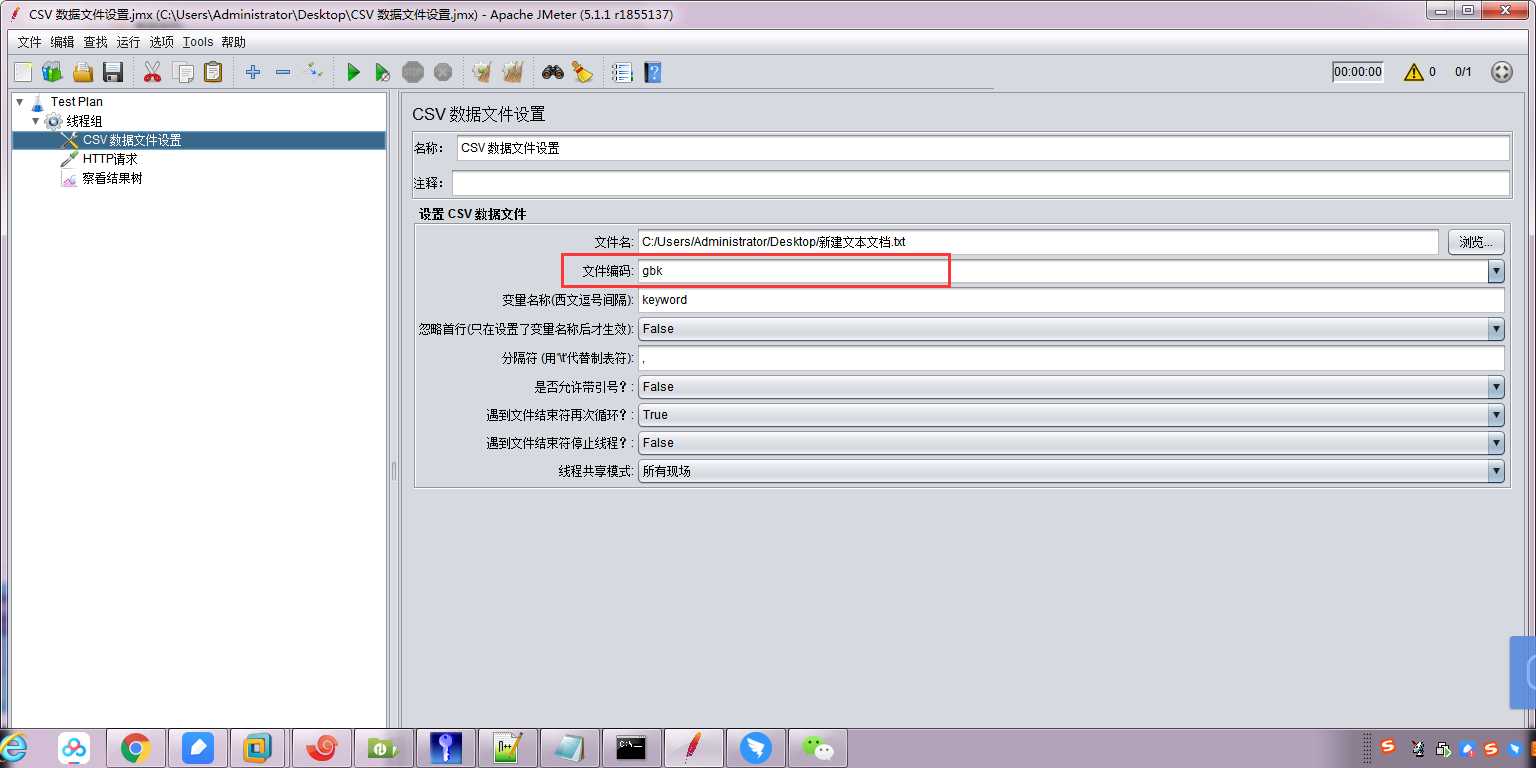Click the grey Stop test icon

[x=412, y=72]
